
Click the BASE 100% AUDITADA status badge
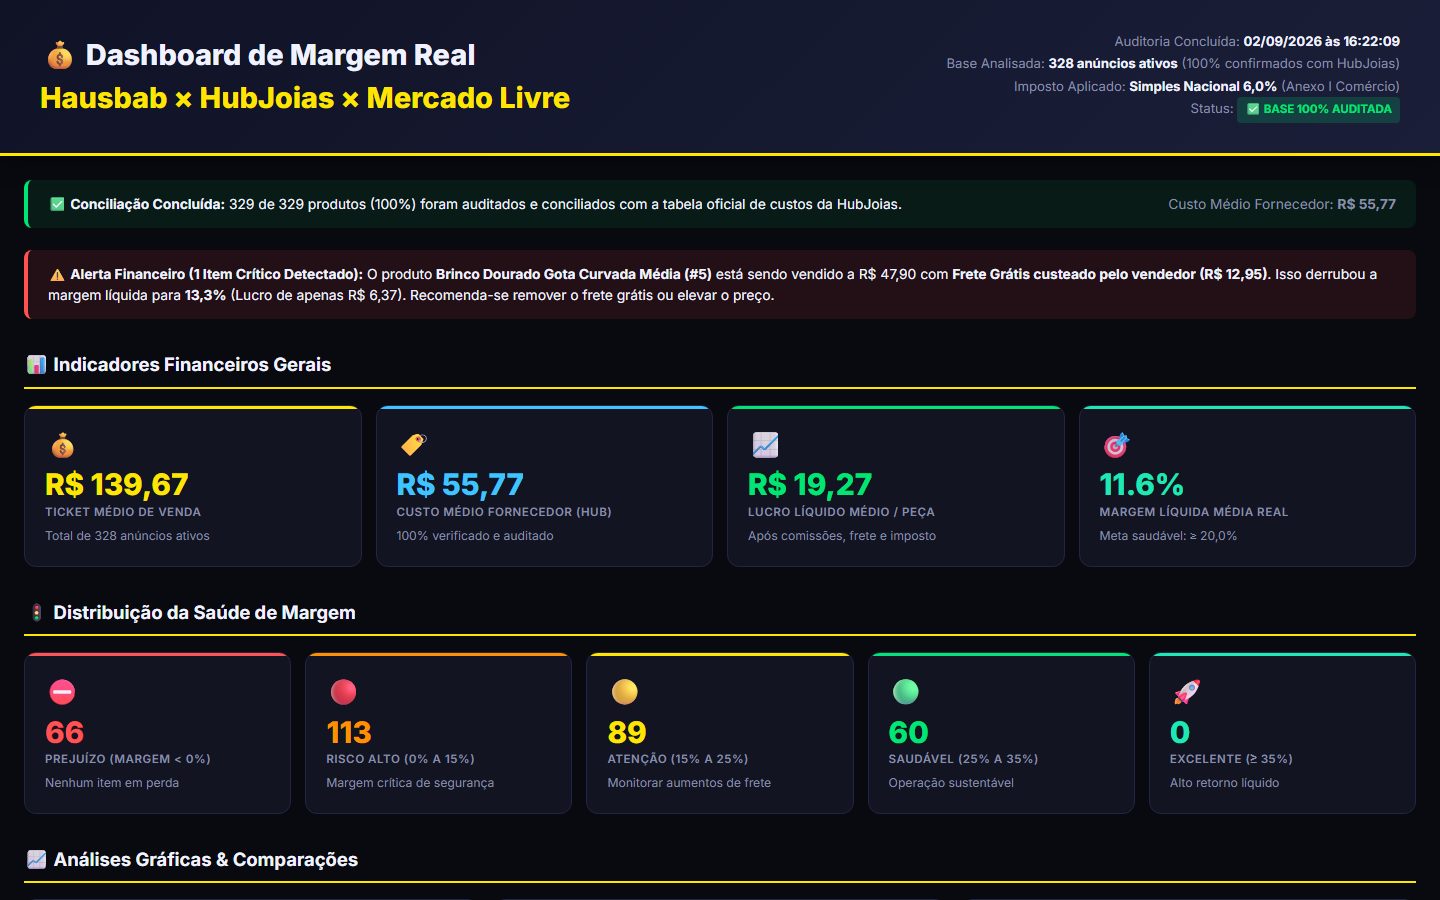(x=1319, y=109)
